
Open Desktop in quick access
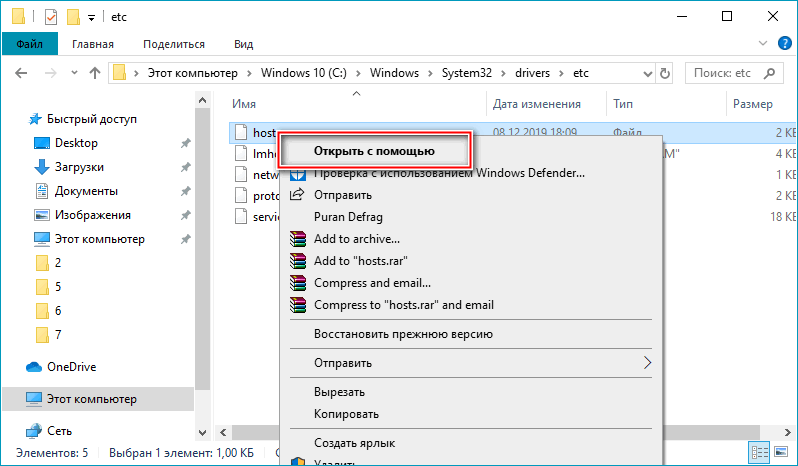click(x=76, y=143)
